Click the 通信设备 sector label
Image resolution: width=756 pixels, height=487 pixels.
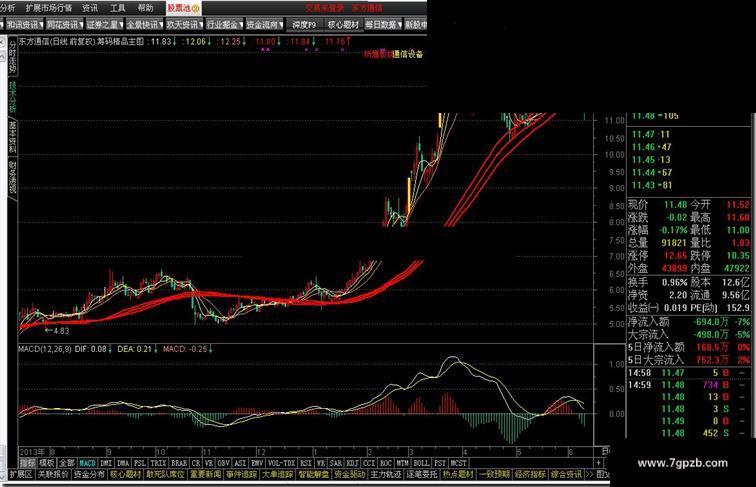pyautogui.click(x=407, y=54)
